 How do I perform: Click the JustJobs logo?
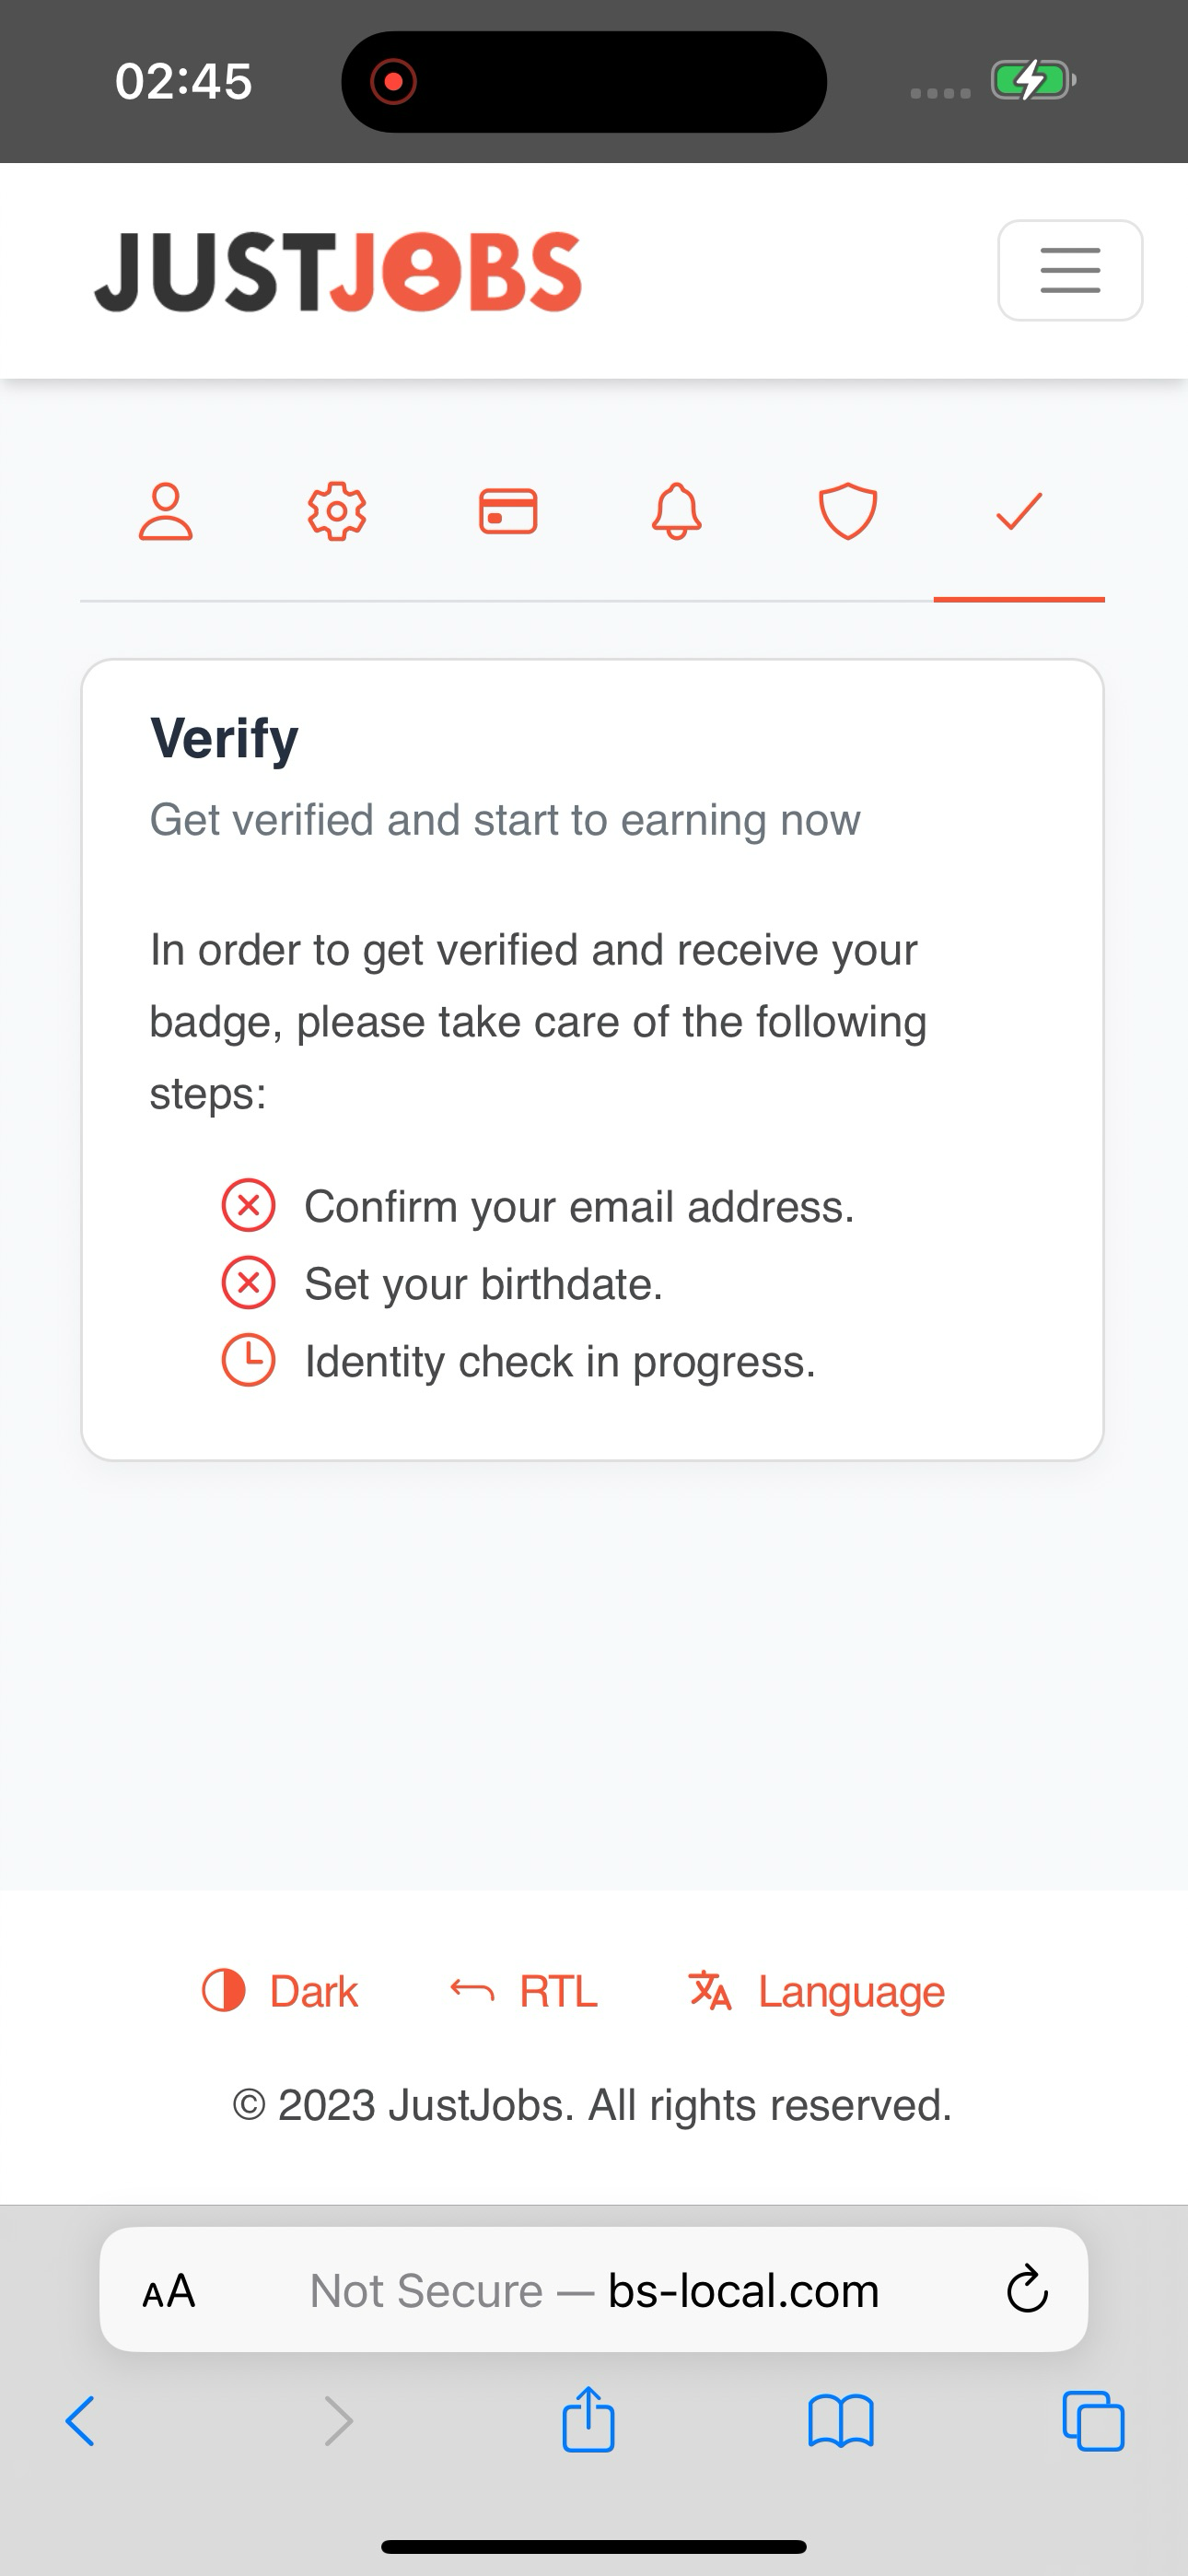pyautogui.click(x=338, y=272)
